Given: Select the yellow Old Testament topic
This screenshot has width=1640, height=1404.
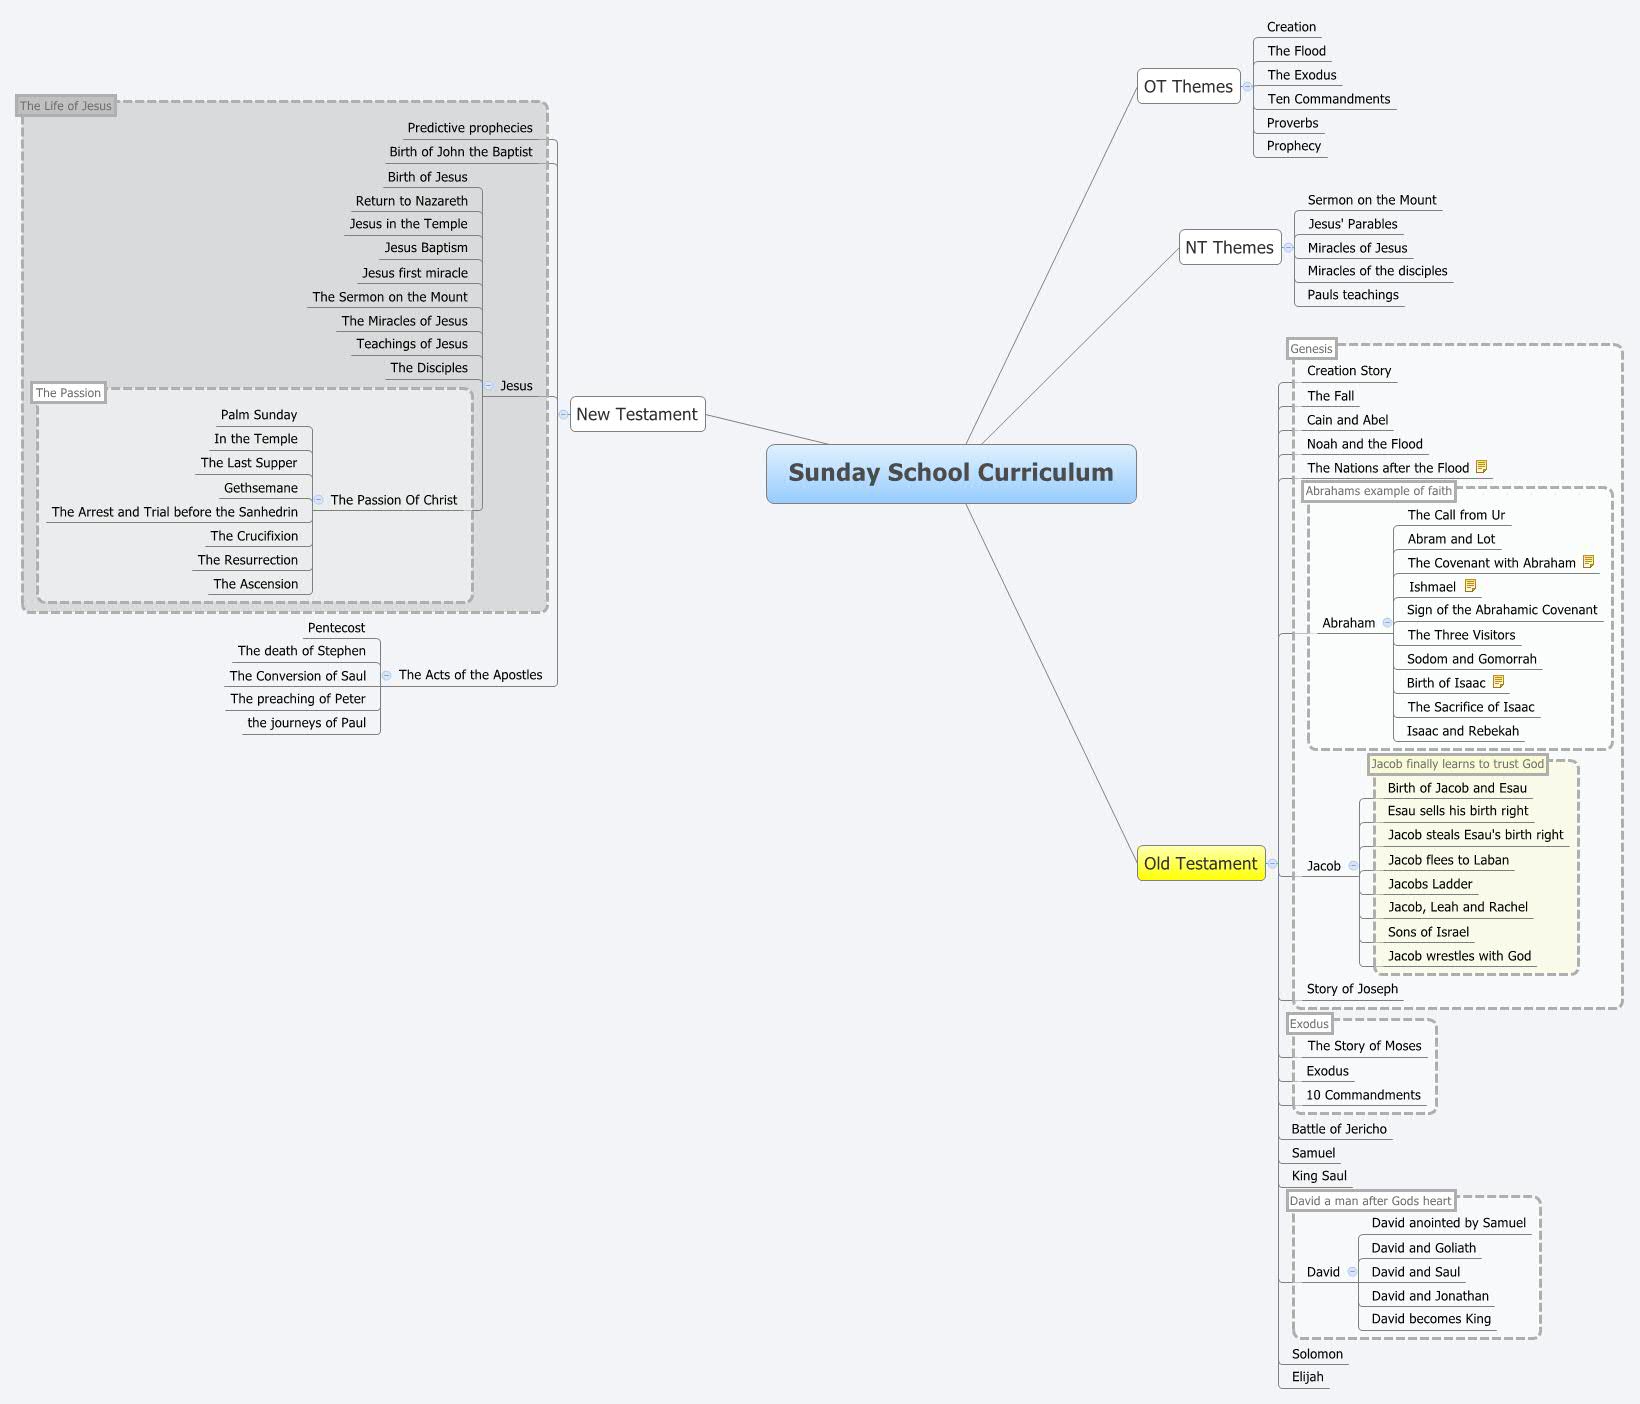Looking at the screenshot, I should pos(1200,864).
